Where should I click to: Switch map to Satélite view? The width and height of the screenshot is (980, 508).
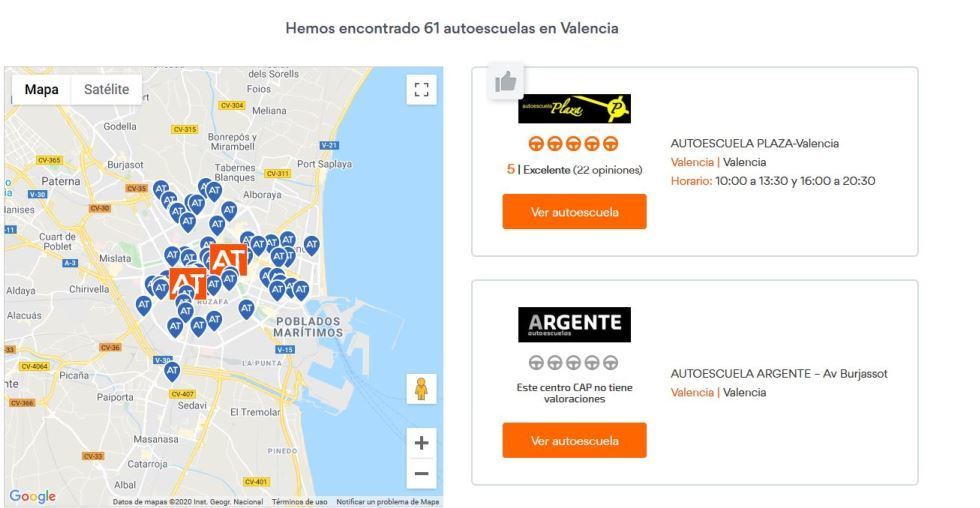pyautogui.click(x=106, y=89)
